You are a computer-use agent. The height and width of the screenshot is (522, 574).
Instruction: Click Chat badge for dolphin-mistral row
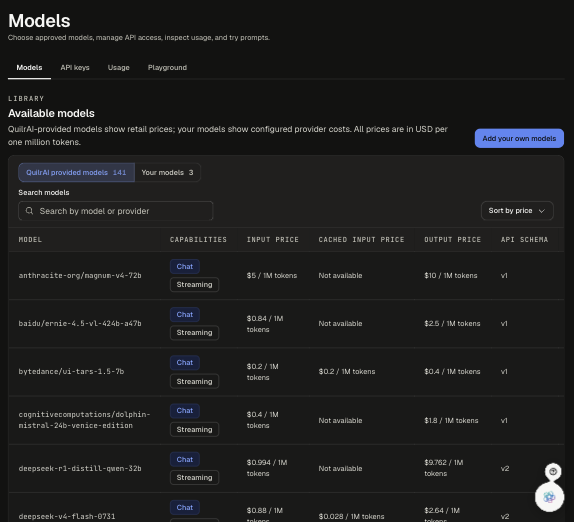(184, 411)
